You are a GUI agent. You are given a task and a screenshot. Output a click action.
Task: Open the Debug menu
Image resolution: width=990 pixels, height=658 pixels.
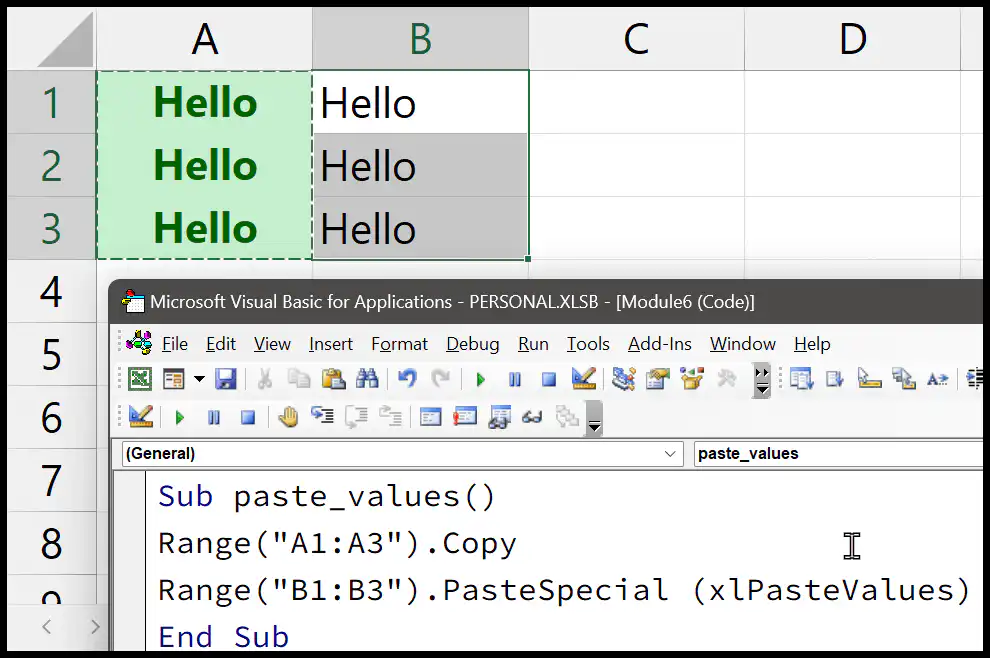tap(472, 344)
